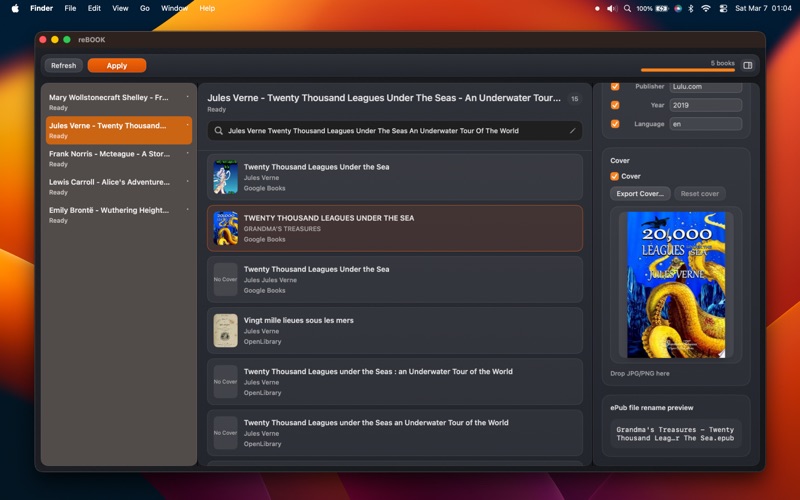The width and height of the screenshot is (800, 500).
Task: Select first Twenty Thousand Leagues result by Jules Verne
Action: tap(395, 177)
